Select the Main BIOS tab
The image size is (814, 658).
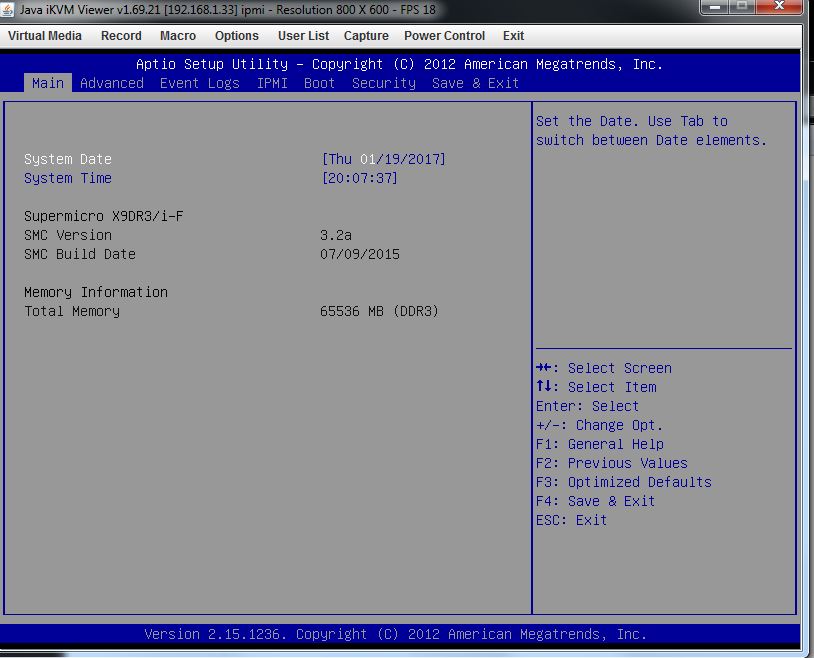[48, 83]
